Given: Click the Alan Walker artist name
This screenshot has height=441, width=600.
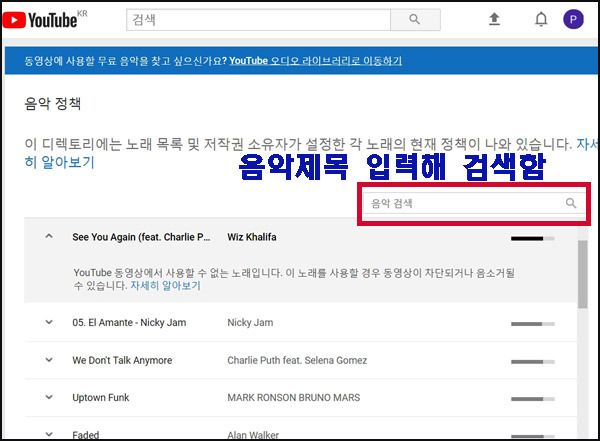Looking at the screenshot, I should 253,435.
